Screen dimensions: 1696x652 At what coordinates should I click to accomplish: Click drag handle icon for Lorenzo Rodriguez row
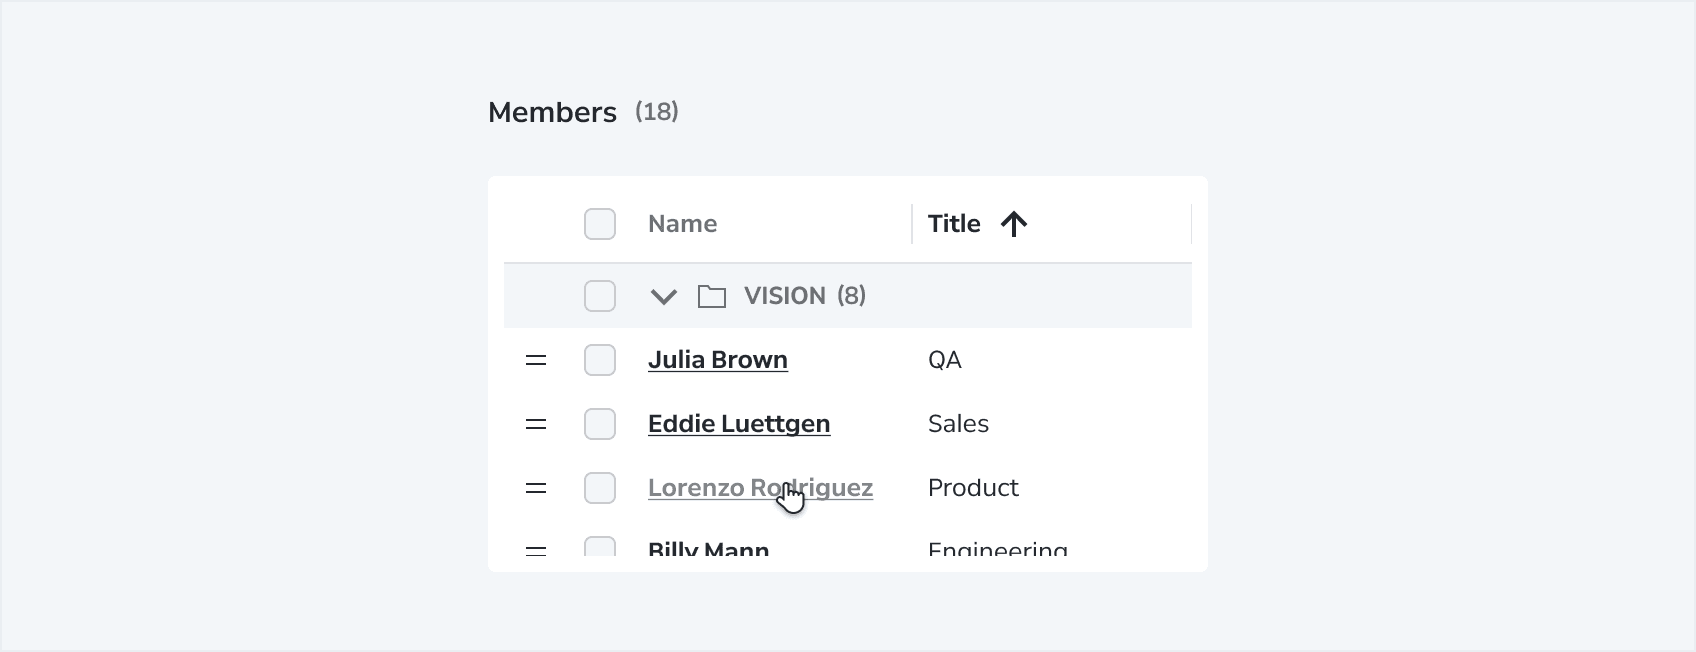point(536,488)
